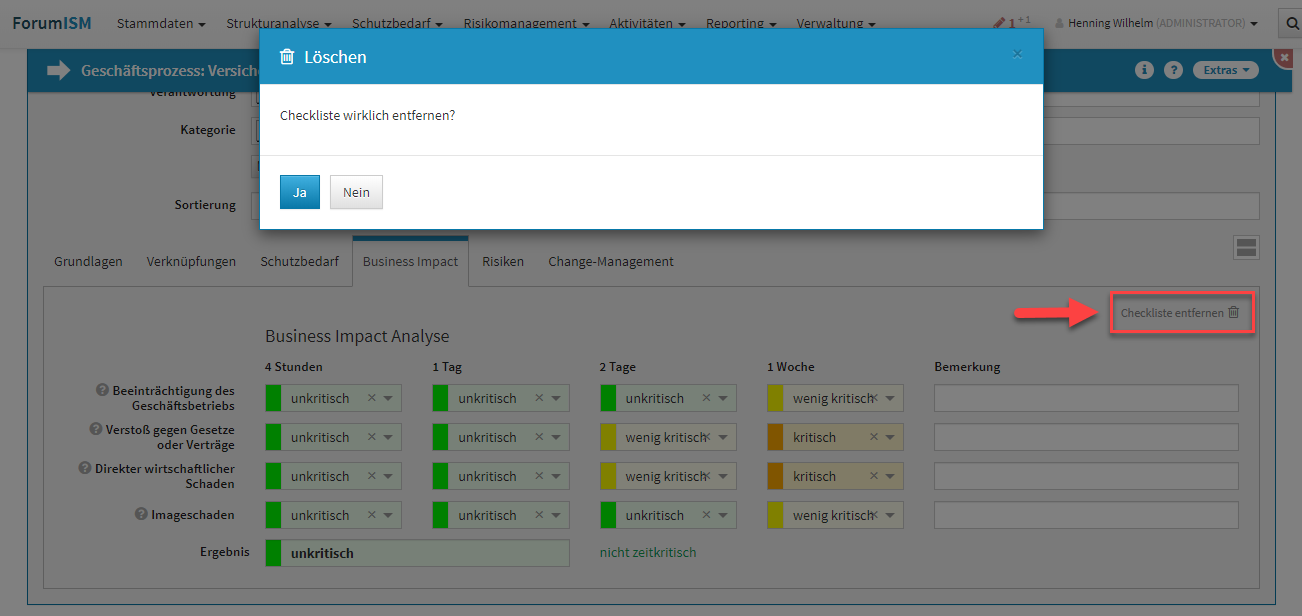Viewport: 1302px width, 616px height.
Task: Click help icon beside Beeinträchtigung des Geschäftsbetriebs
Action: [x=102, y=390]
